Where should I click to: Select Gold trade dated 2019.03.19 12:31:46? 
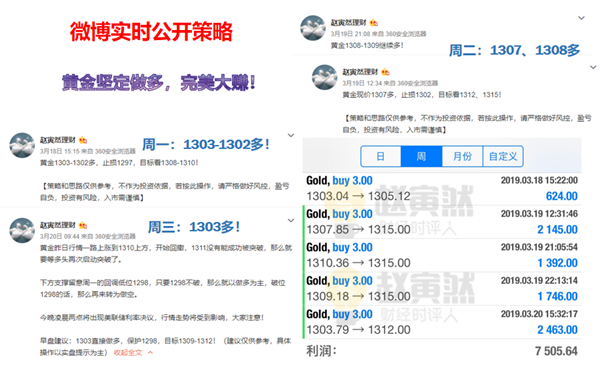pyautogui.click(x=442, y=222)
